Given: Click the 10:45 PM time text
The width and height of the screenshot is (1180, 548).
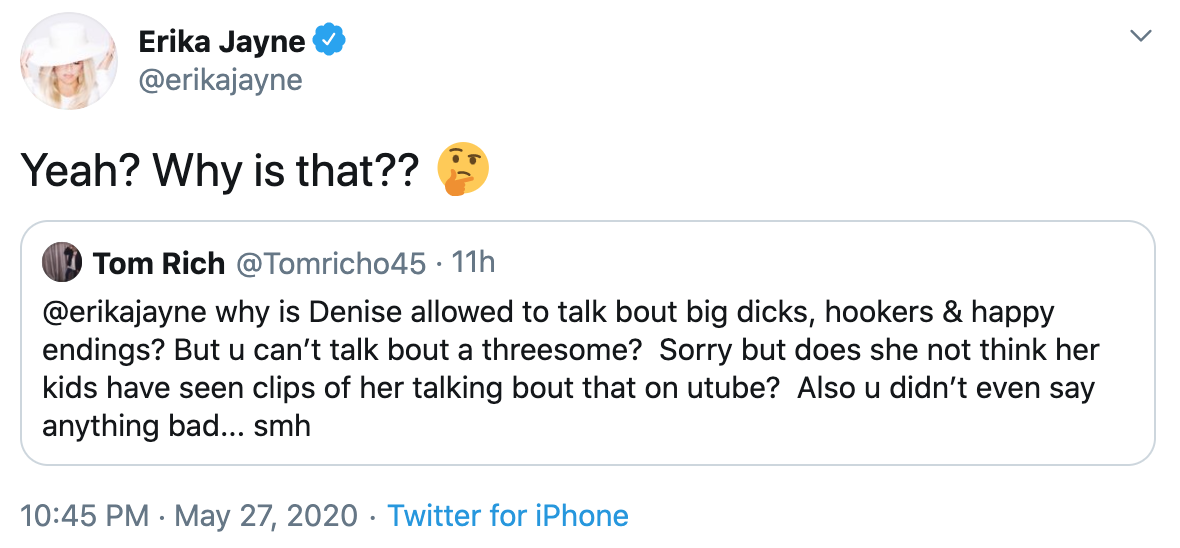Looking at the screenshot, I should tap(86, 516).
